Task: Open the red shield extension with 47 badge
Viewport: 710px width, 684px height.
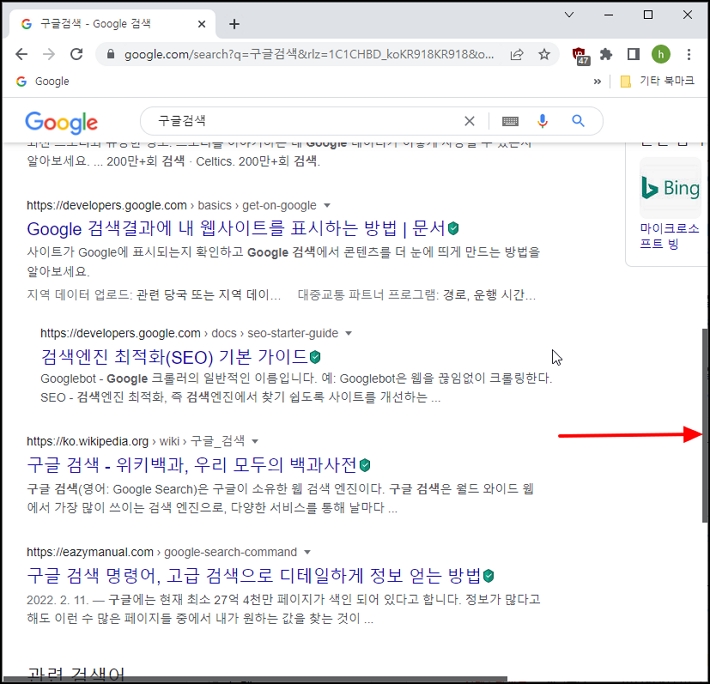Action: 580,56
